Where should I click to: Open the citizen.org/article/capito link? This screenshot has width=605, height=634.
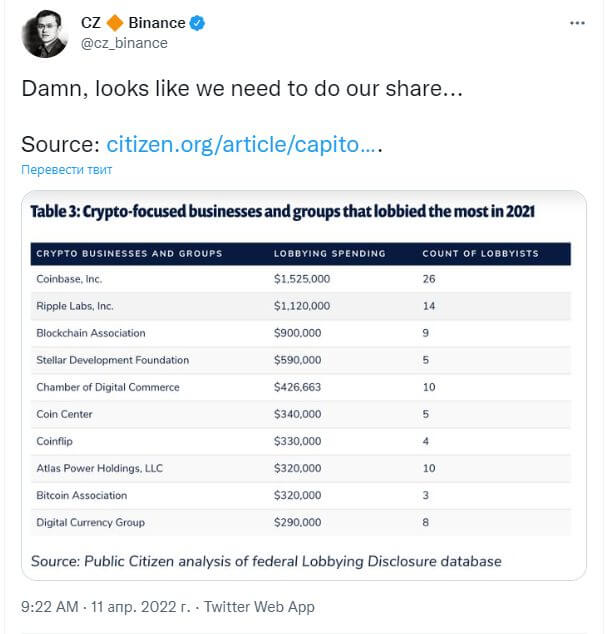click(x=244, y=144)
